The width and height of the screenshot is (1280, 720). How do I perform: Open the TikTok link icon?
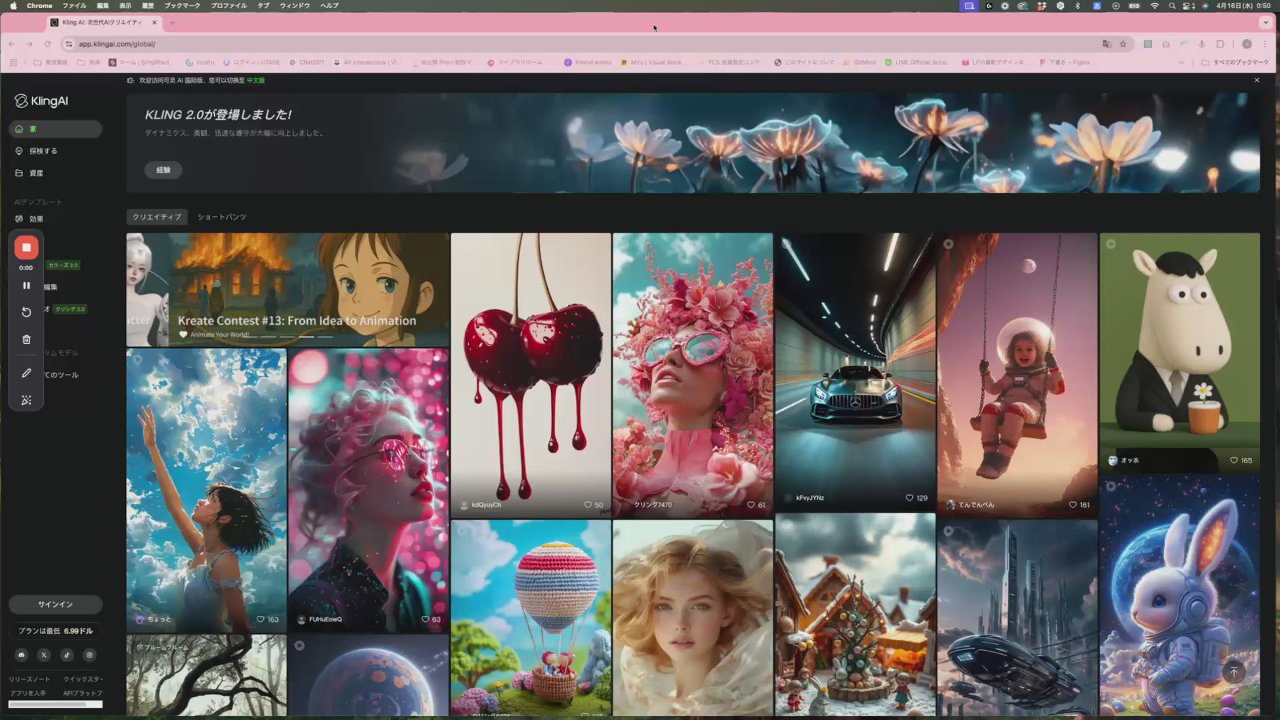67,655
